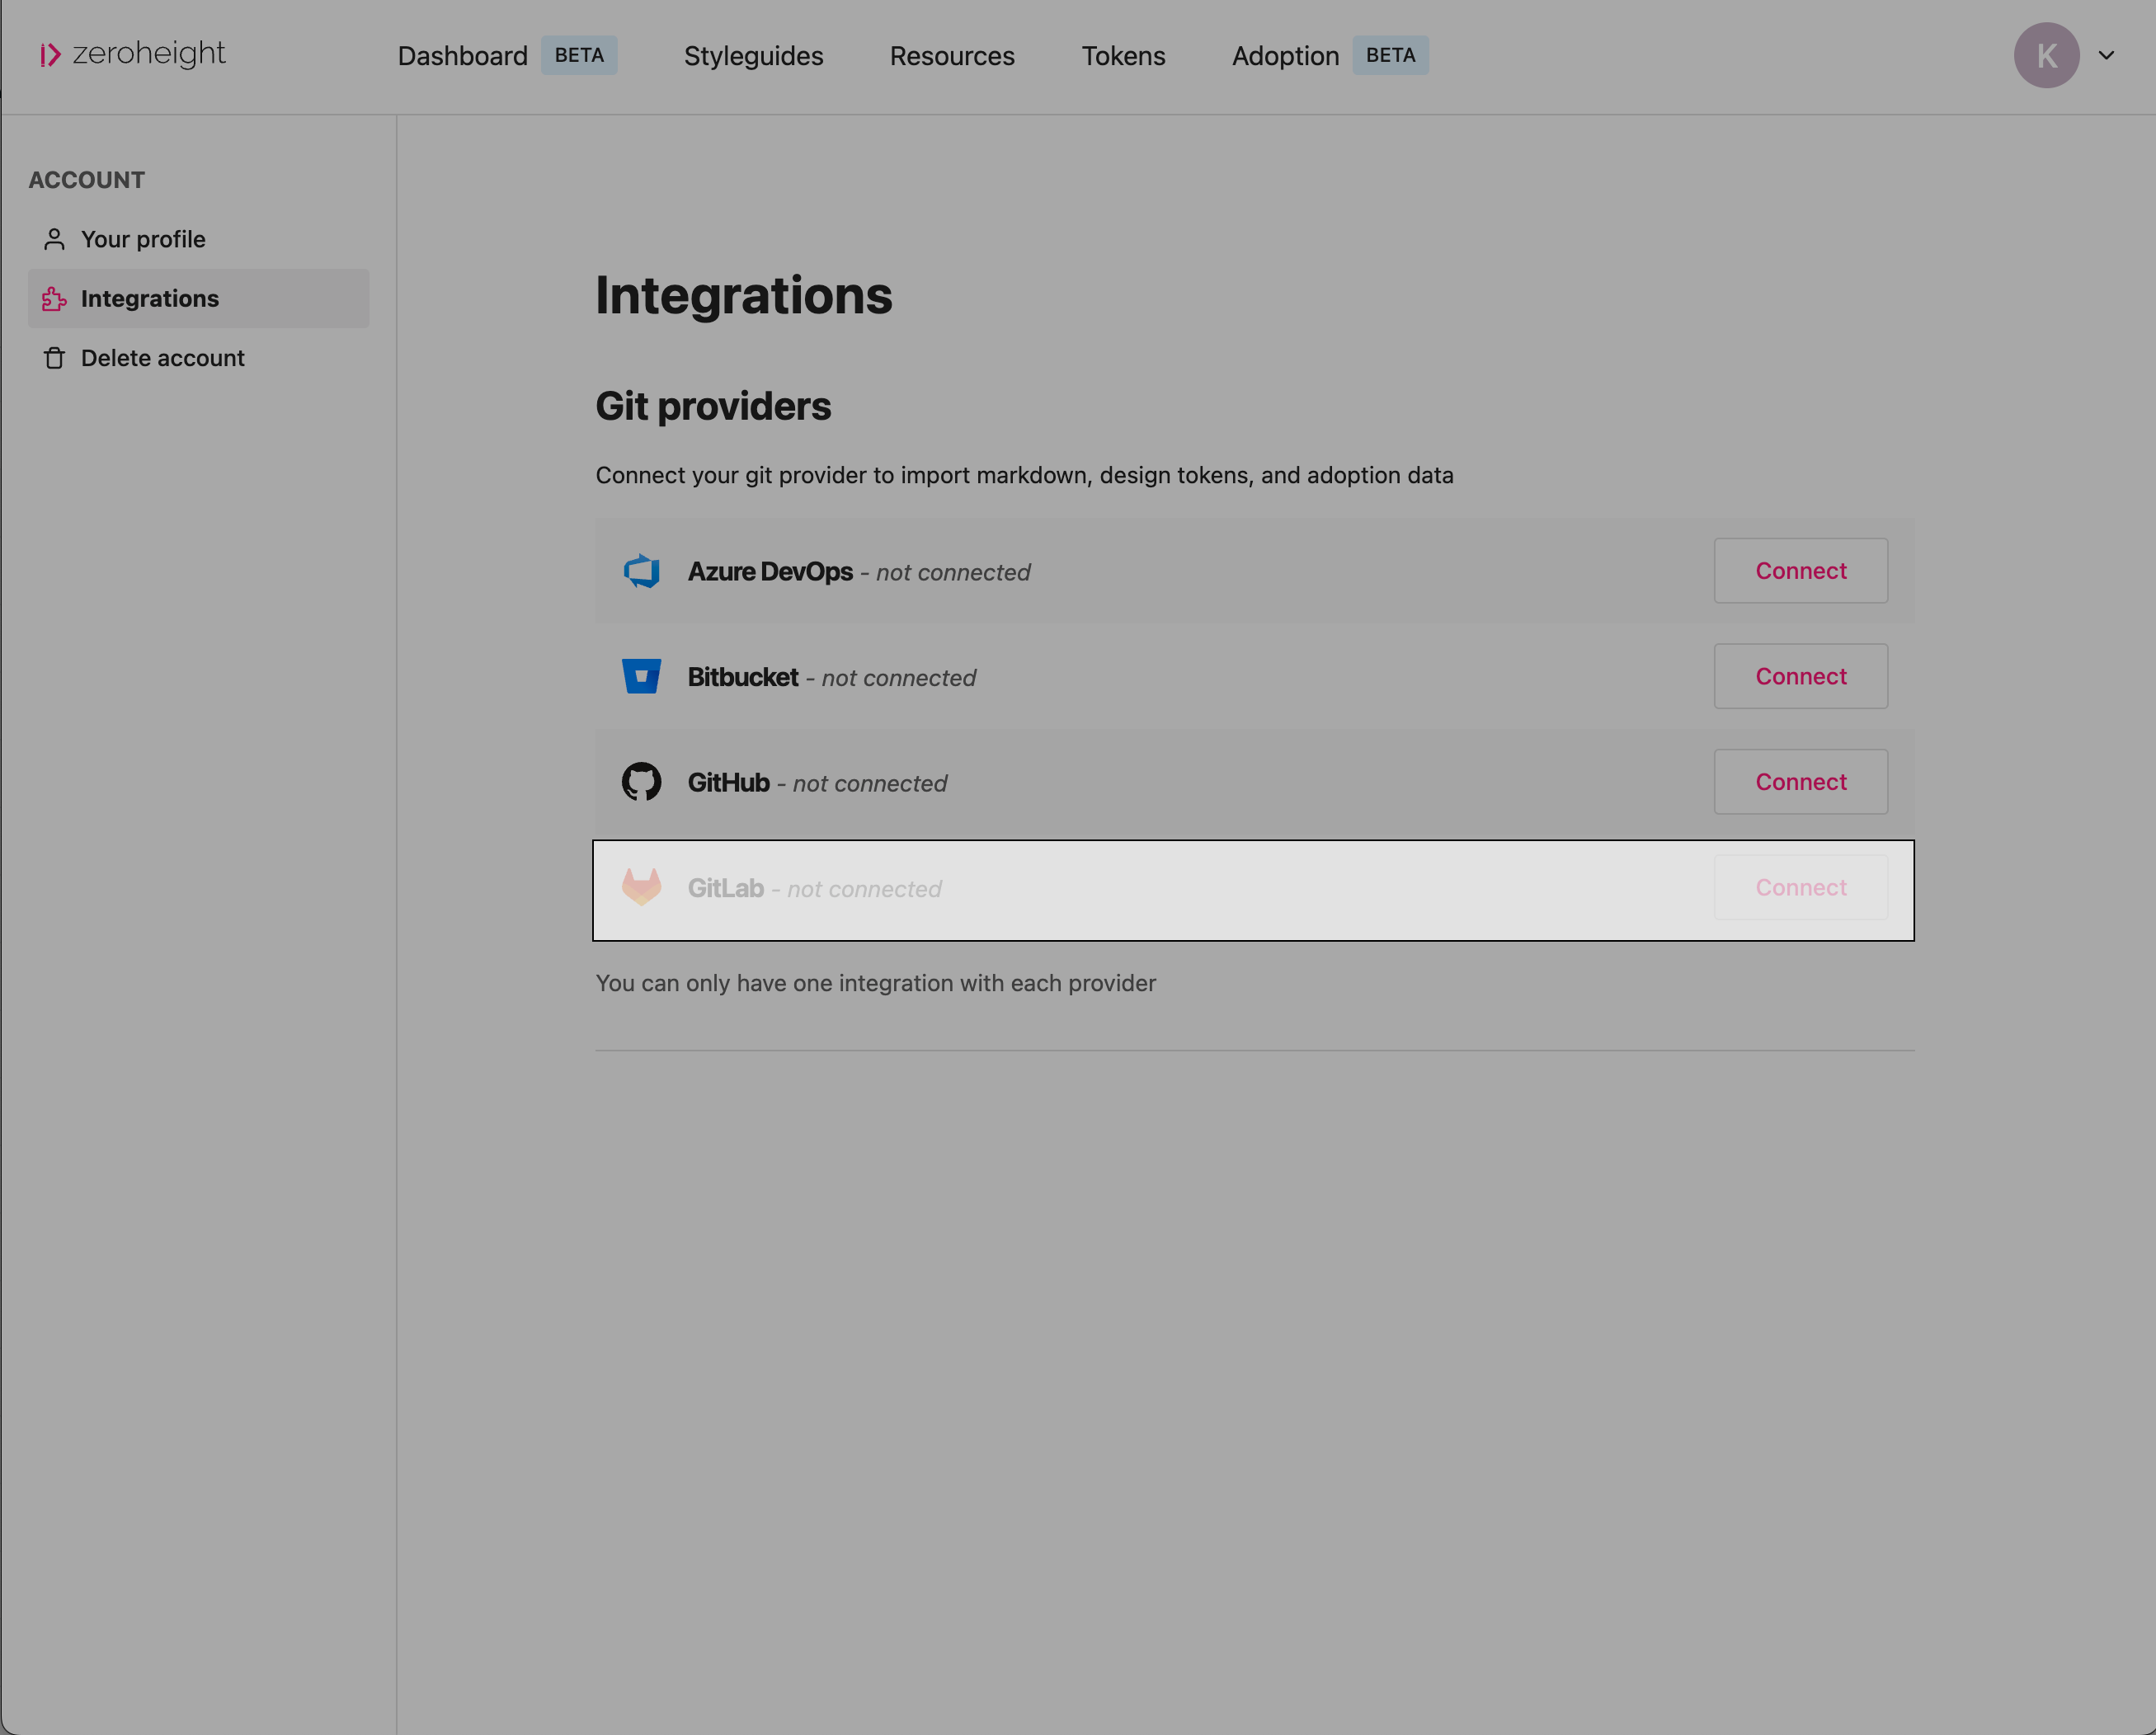Click the one integration per provider note

[x=875, y=983]
